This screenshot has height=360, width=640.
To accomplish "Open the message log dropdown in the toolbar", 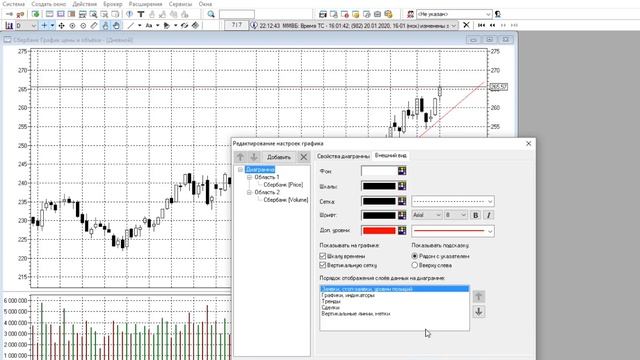I will (453, 26).
